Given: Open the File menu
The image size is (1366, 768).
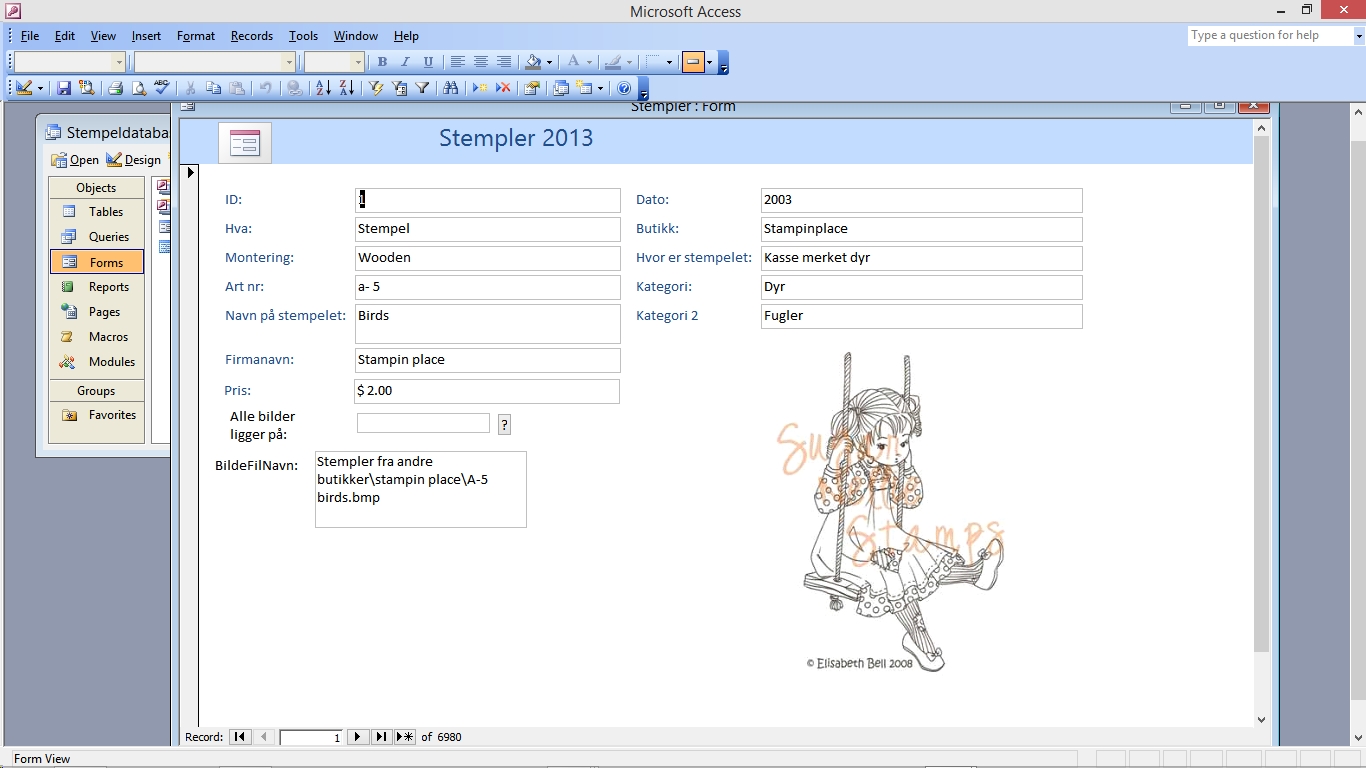Looking at the screenshot, I should pyautogui.click(x=30, y=35).
